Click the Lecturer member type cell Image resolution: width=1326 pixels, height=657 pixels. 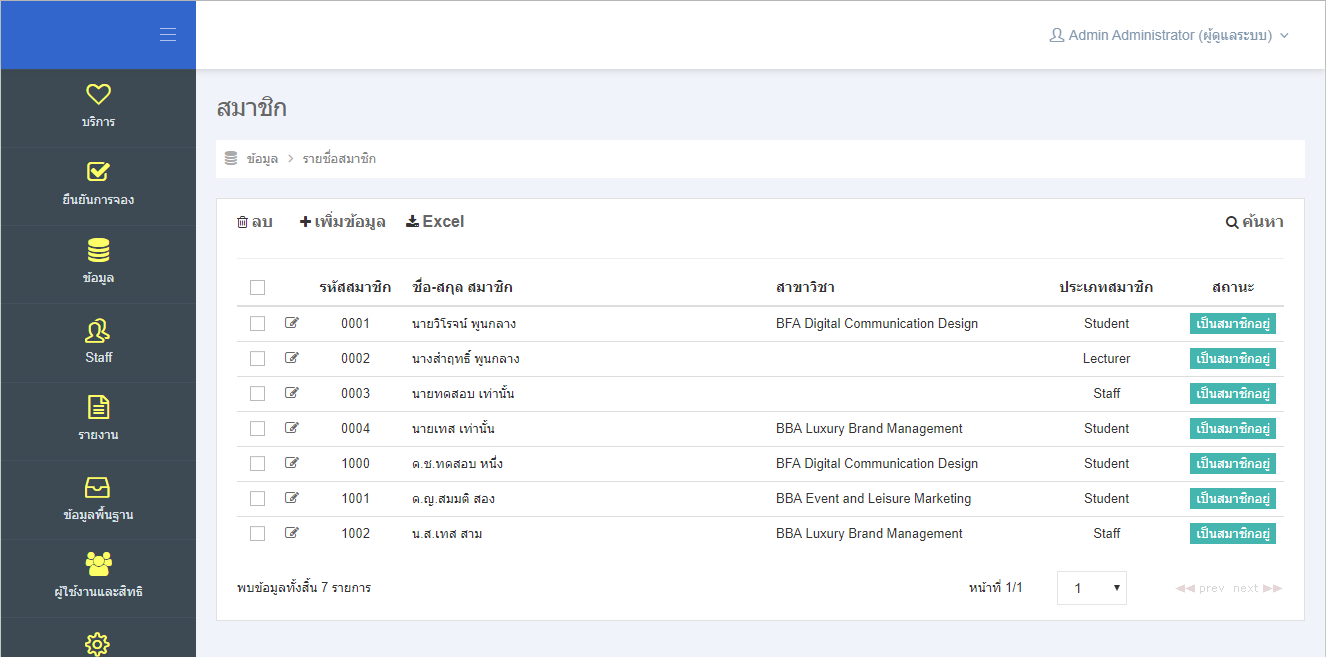click(1106, 359)
